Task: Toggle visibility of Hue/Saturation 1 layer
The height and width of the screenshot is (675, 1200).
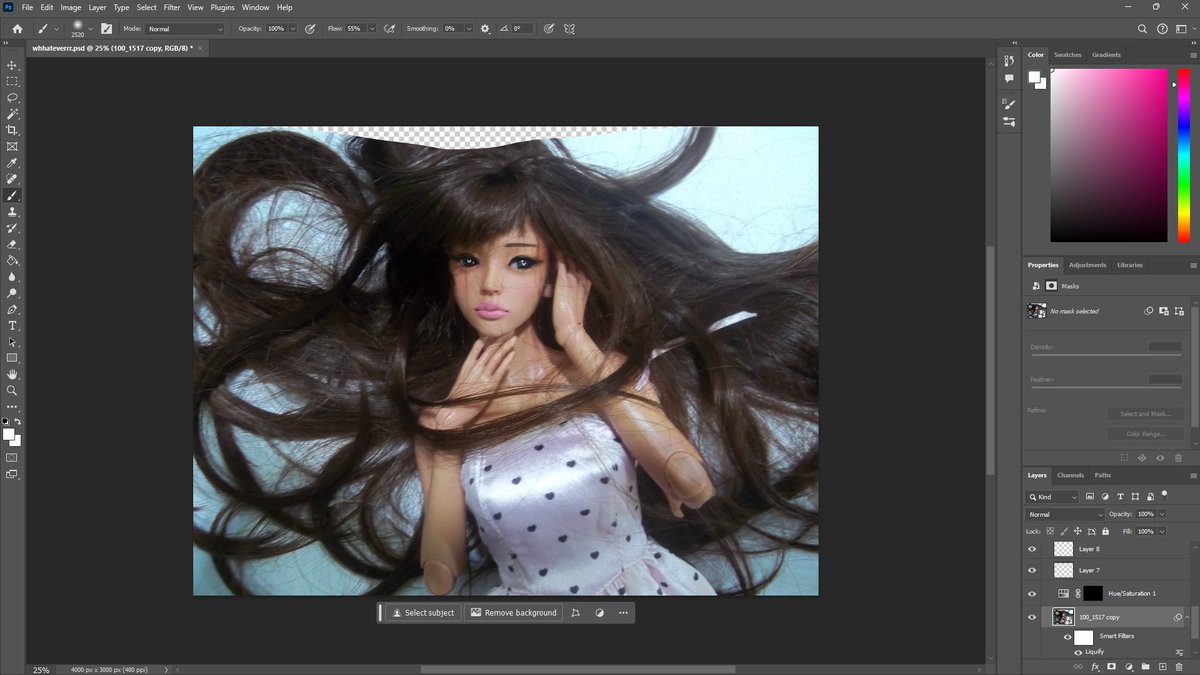Action: click(x=1032, y=593)
